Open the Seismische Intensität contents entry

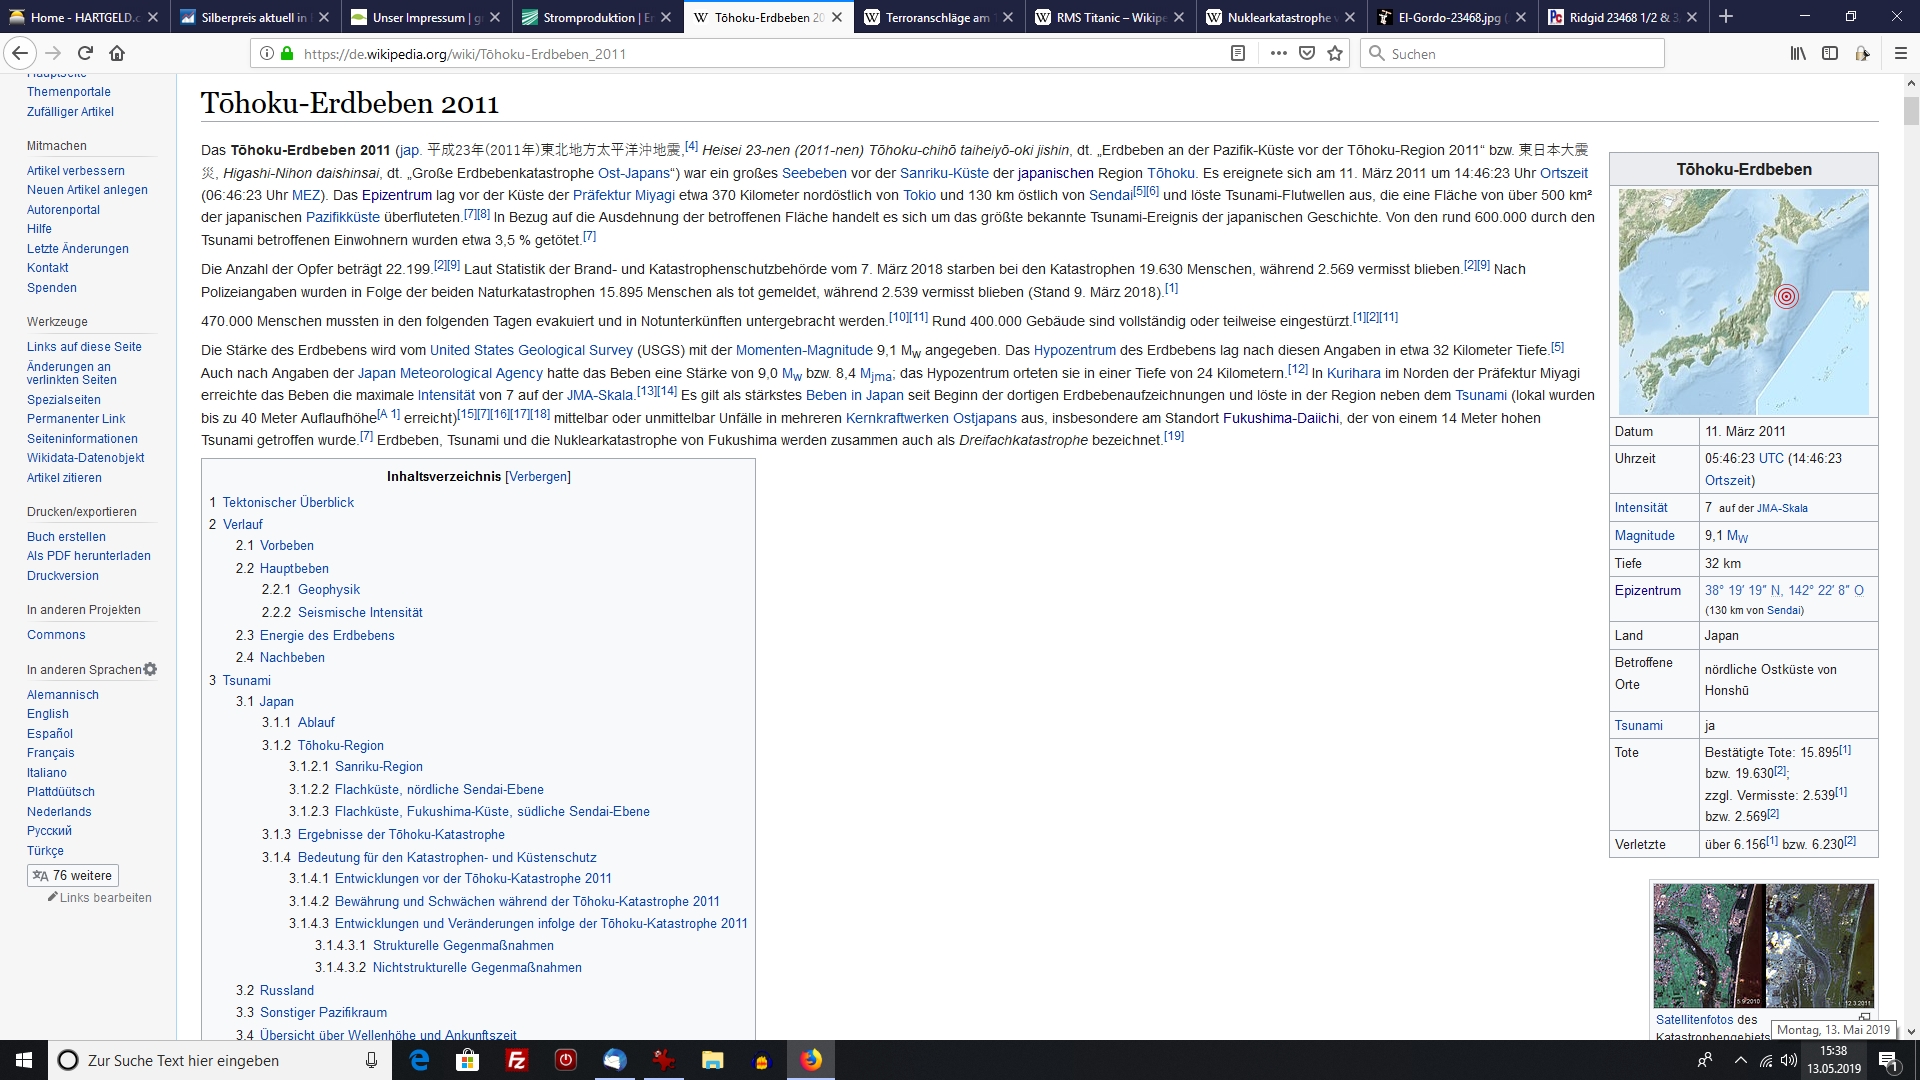coord(360,612)
